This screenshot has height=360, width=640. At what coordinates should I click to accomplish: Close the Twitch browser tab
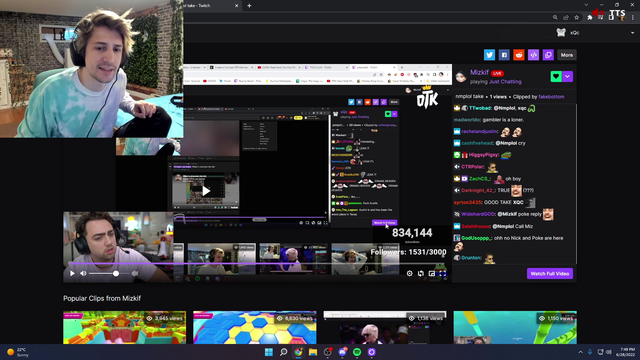[236, 6]
